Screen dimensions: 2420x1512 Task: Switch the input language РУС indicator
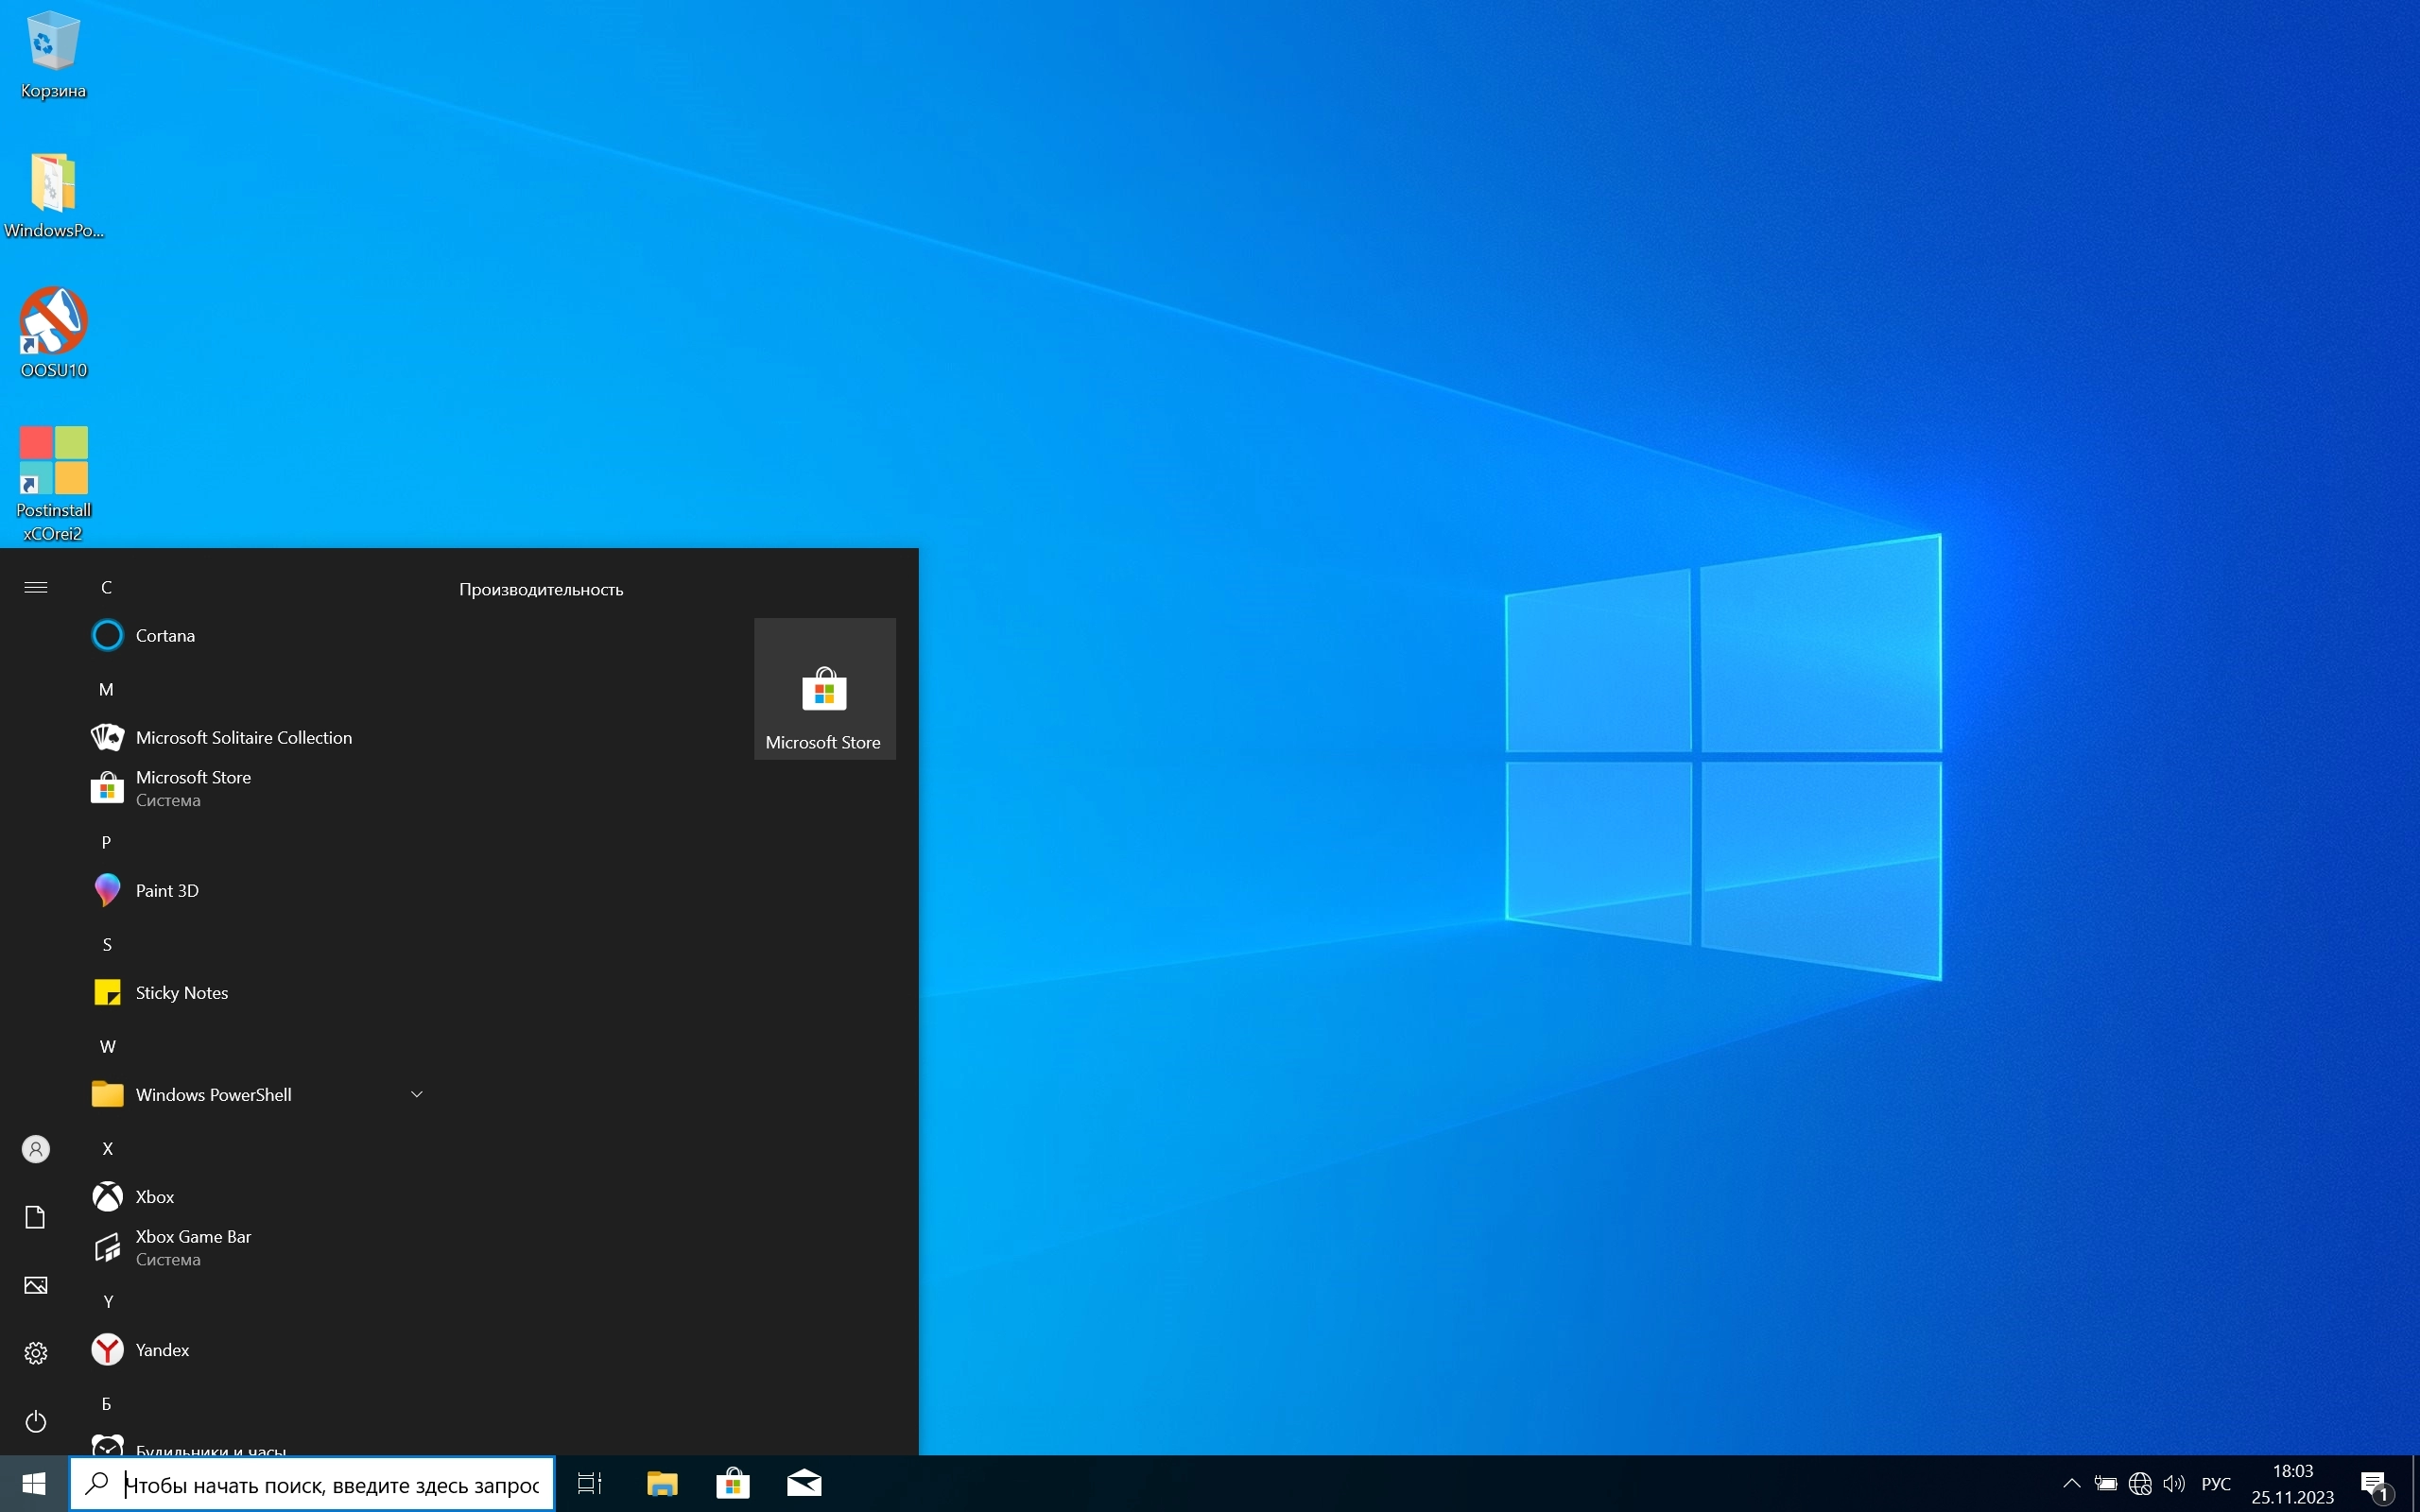pos(2216,1484)
